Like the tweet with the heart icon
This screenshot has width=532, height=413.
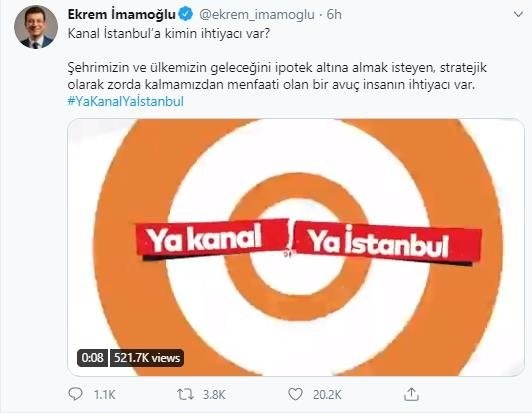click(x=295, y=394)
